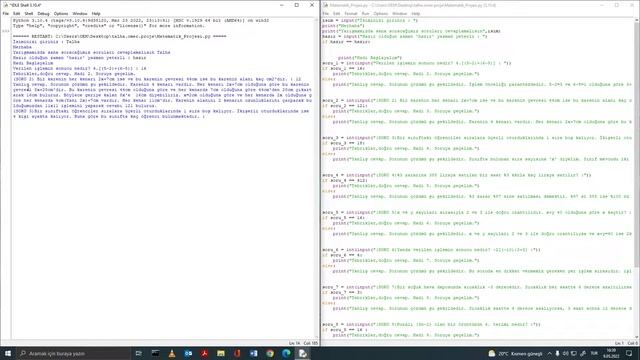The height and width of the screenshot is (360, 640).
Task: Open the Format menu in the editor window
Action: coord(351,13)
